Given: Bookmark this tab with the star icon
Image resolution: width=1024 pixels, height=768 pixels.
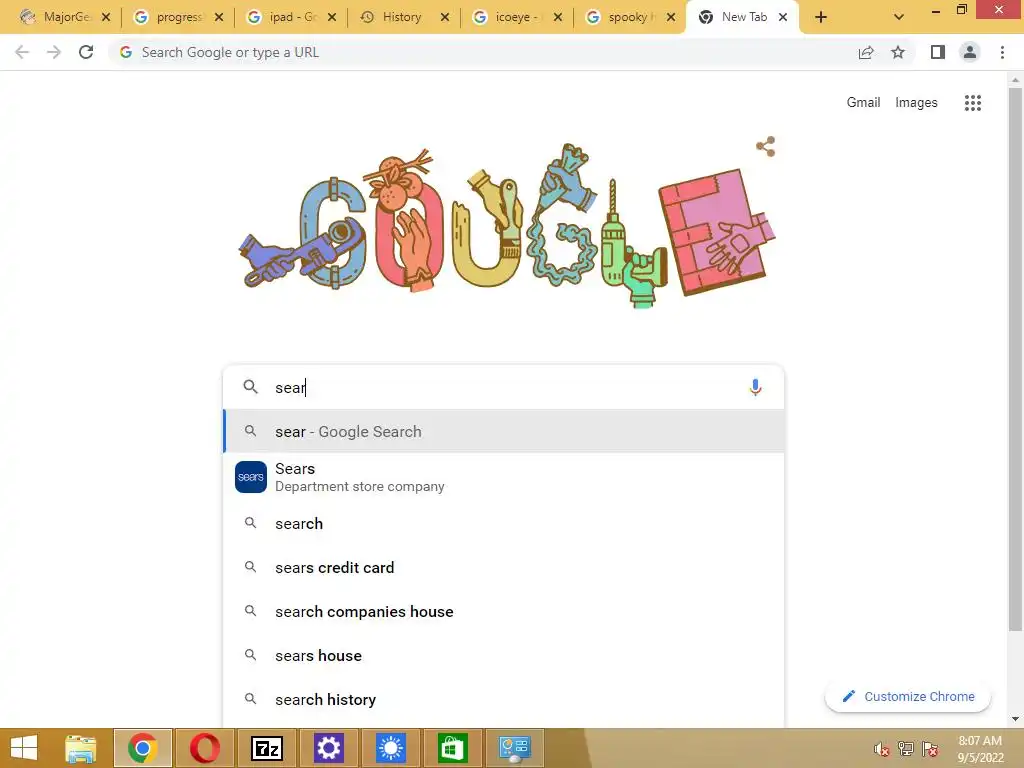Looking at the screenshot, I should pyautogui.click(x=898, y=52).
